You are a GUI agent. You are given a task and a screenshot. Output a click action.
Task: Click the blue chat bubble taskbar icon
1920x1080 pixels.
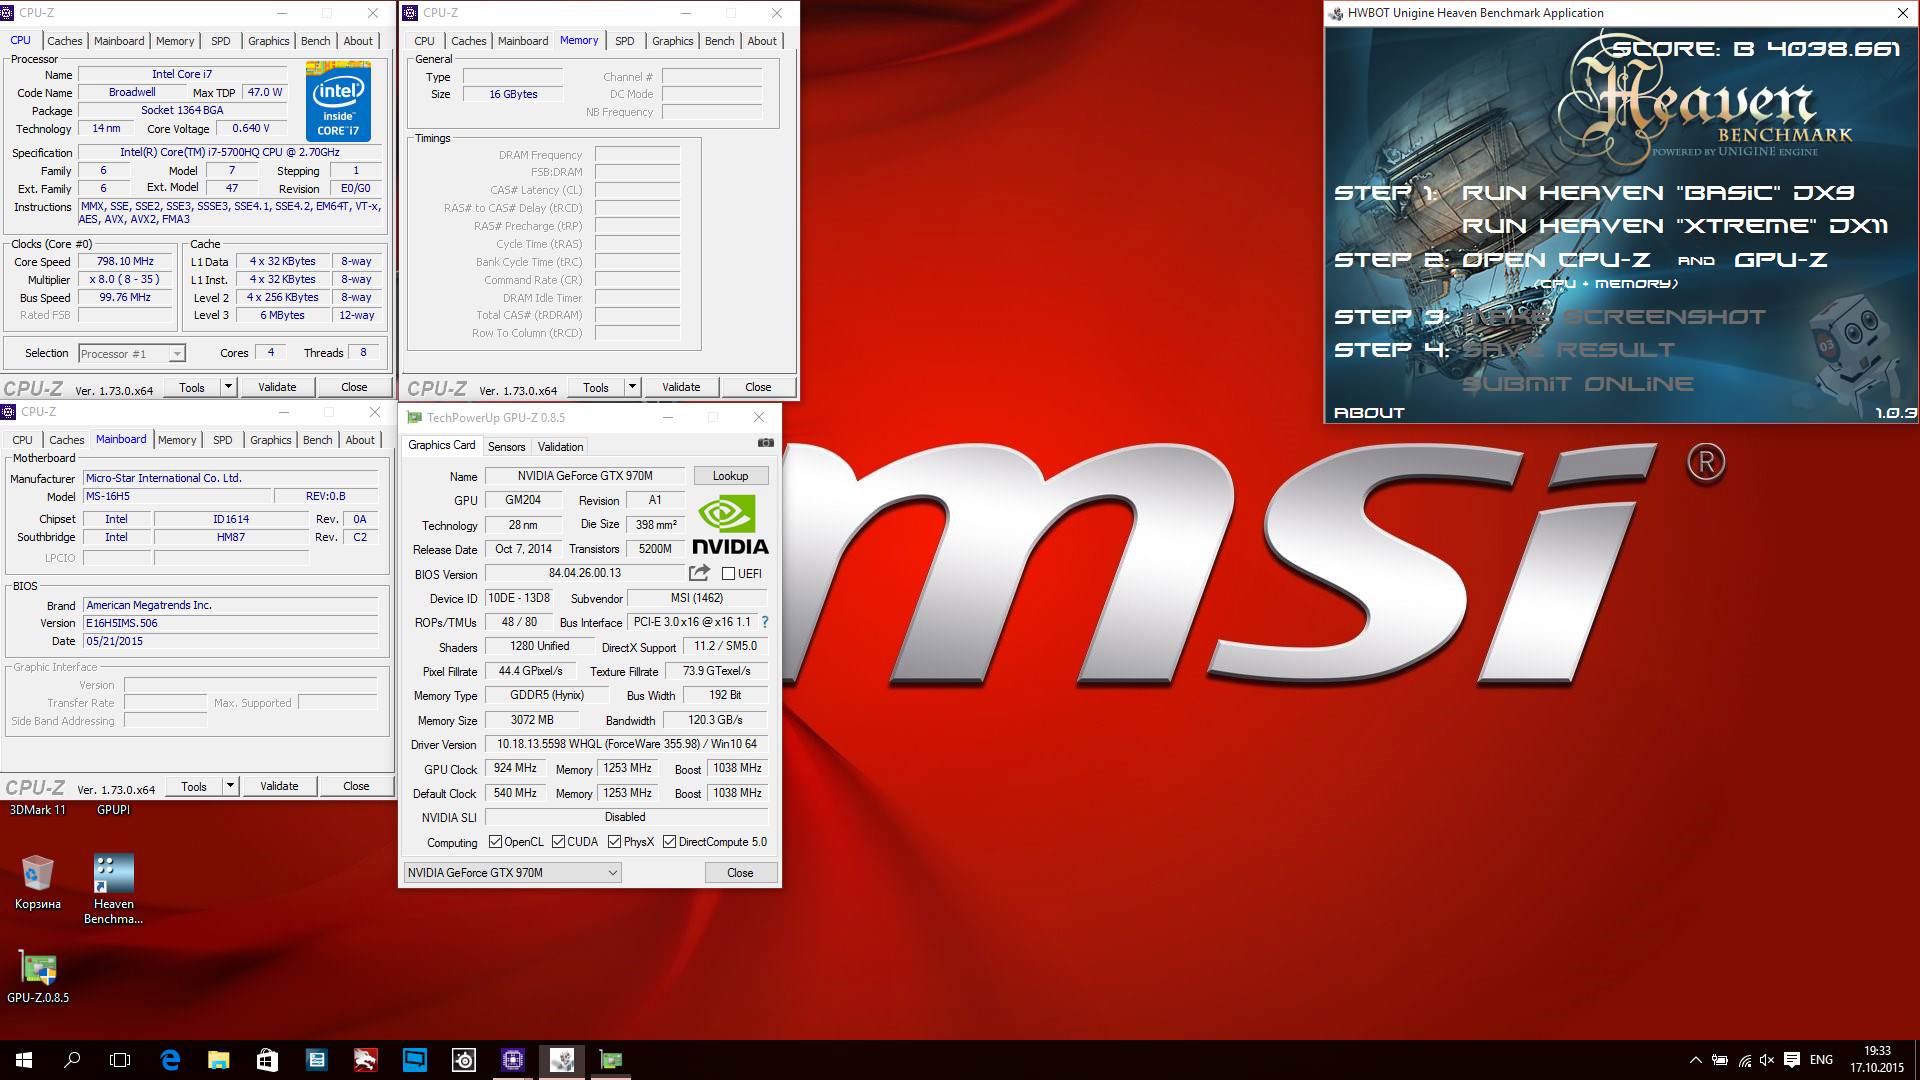[x=414, y=1060]
